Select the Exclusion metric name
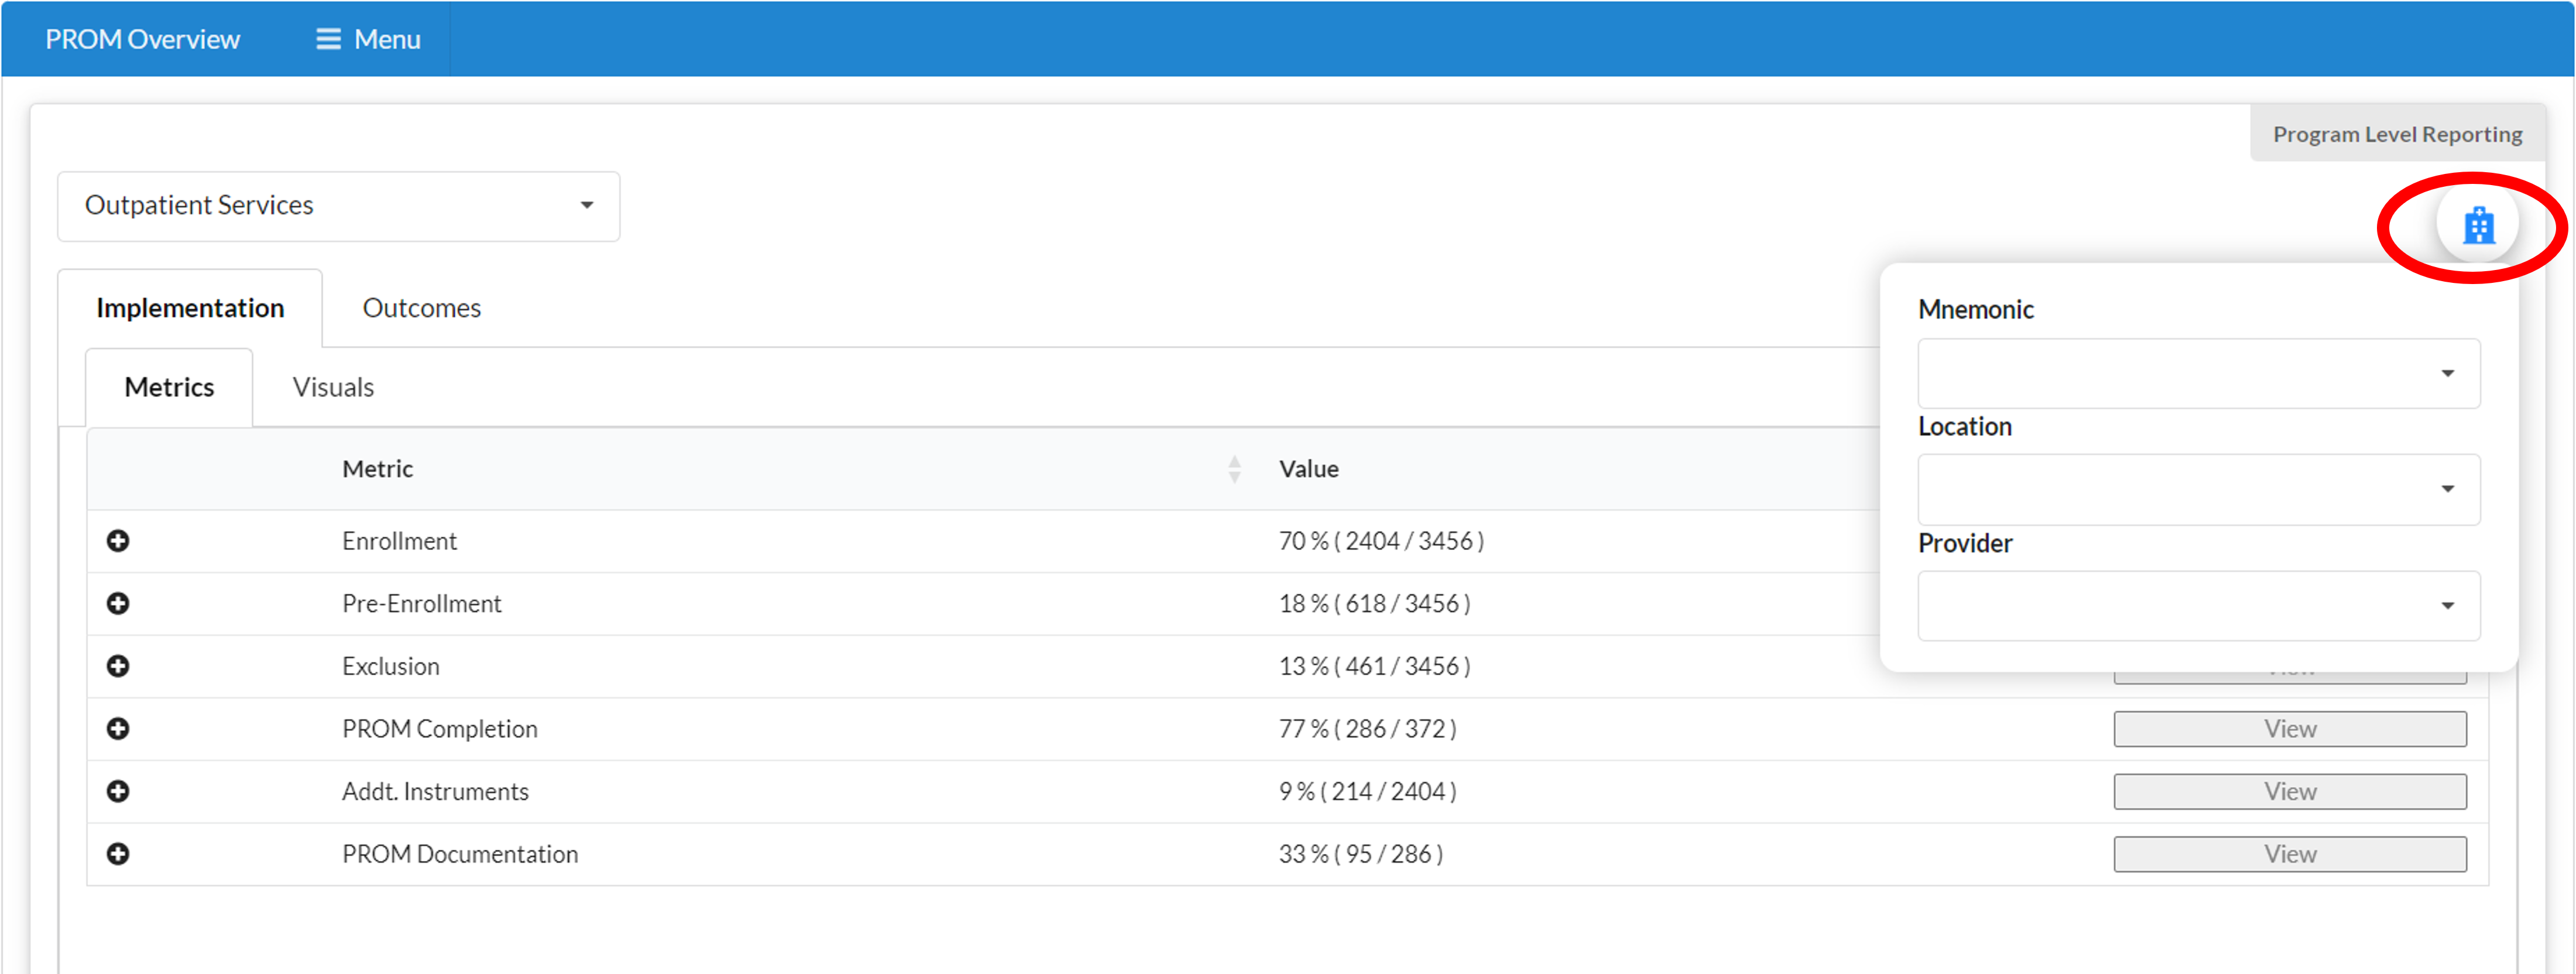This screenshot has width=2576, height=974. [390, 666]
